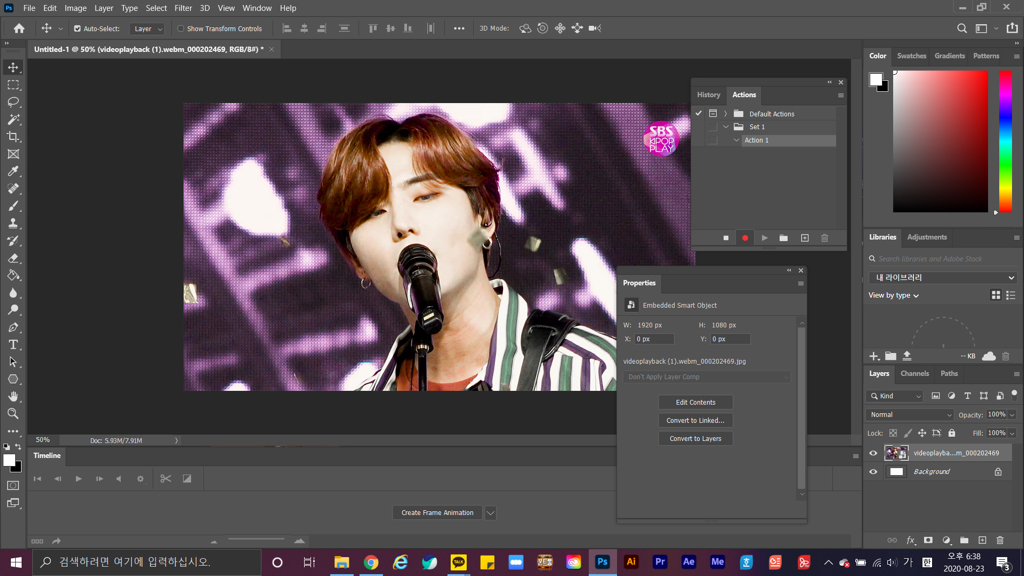This screenshot has width=1024, height=576.
Task: Select the Eyedropper tool
Action: (x=13, y=171)
